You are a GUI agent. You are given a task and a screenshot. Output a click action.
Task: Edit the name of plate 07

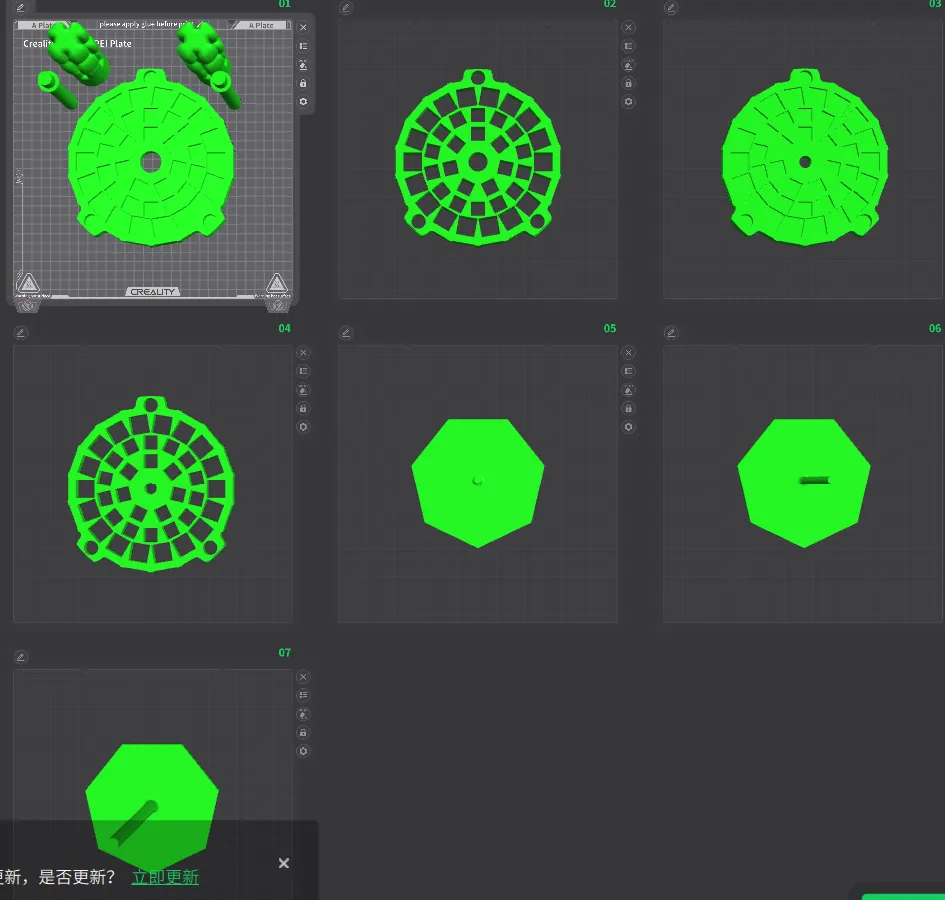(20, 657)
